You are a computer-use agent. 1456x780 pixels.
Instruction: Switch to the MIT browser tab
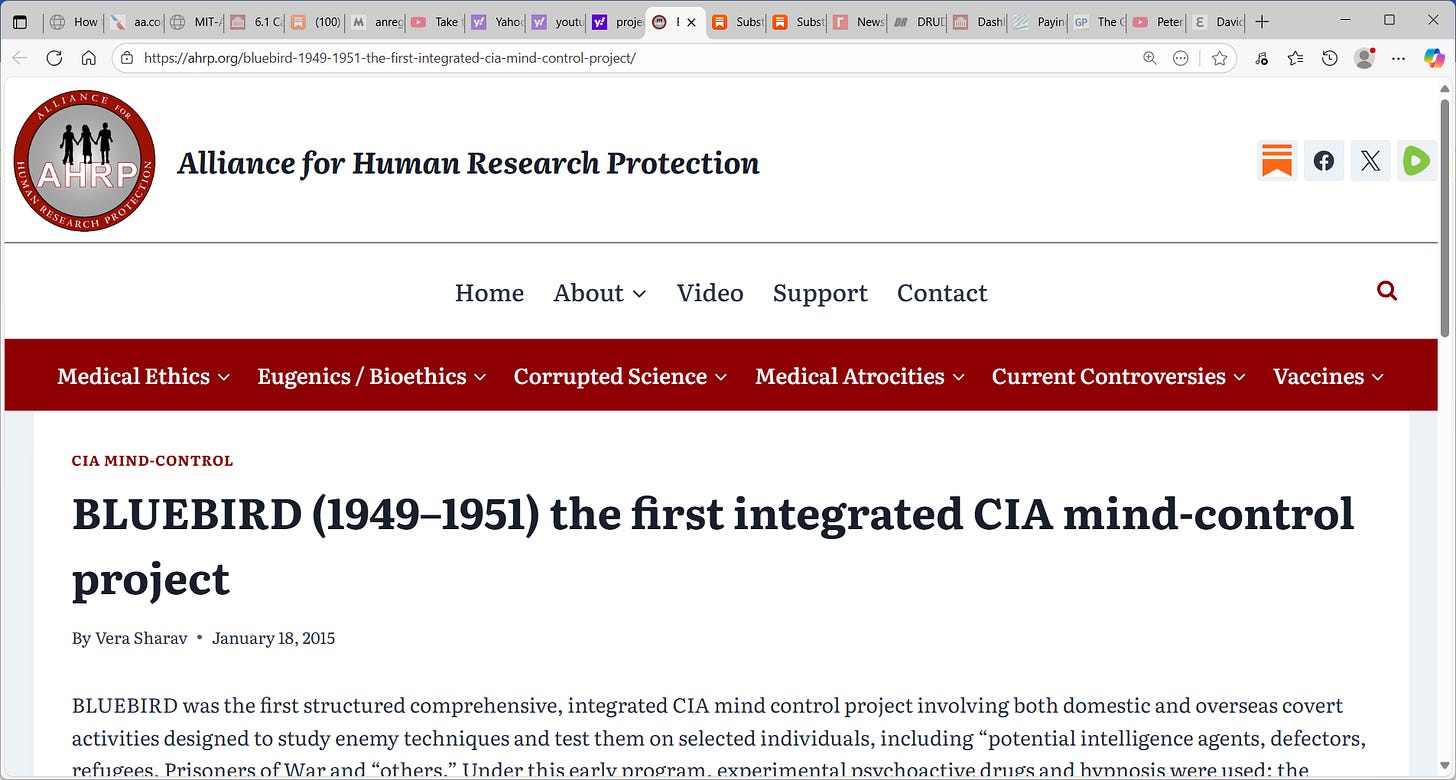point(195,22)
